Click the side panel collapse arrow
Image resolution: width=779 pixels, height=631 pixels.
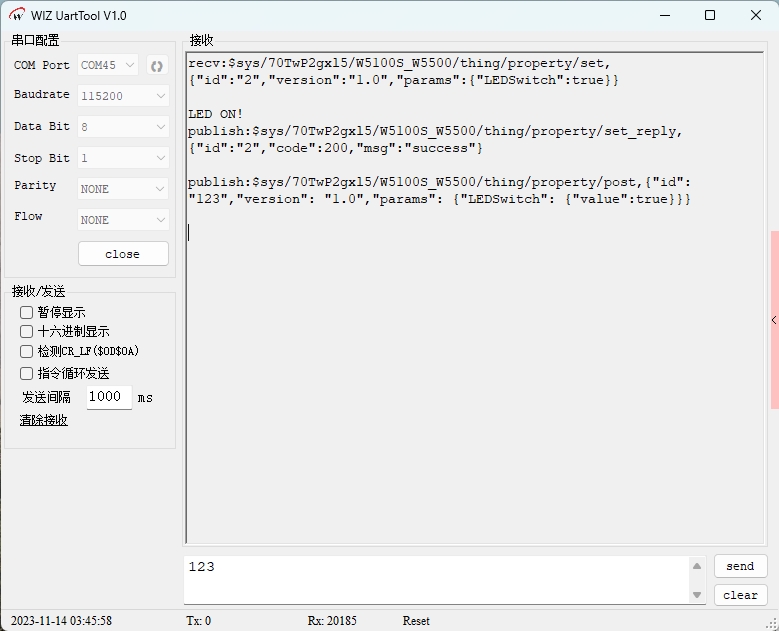click(x=773, y=320)
